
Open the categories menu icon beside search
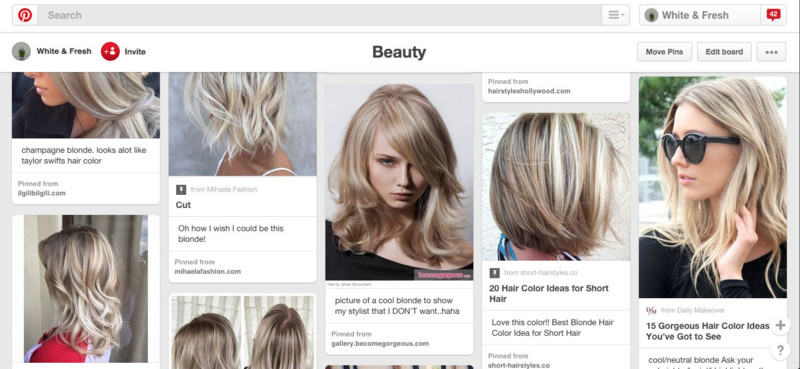(616, 15)
